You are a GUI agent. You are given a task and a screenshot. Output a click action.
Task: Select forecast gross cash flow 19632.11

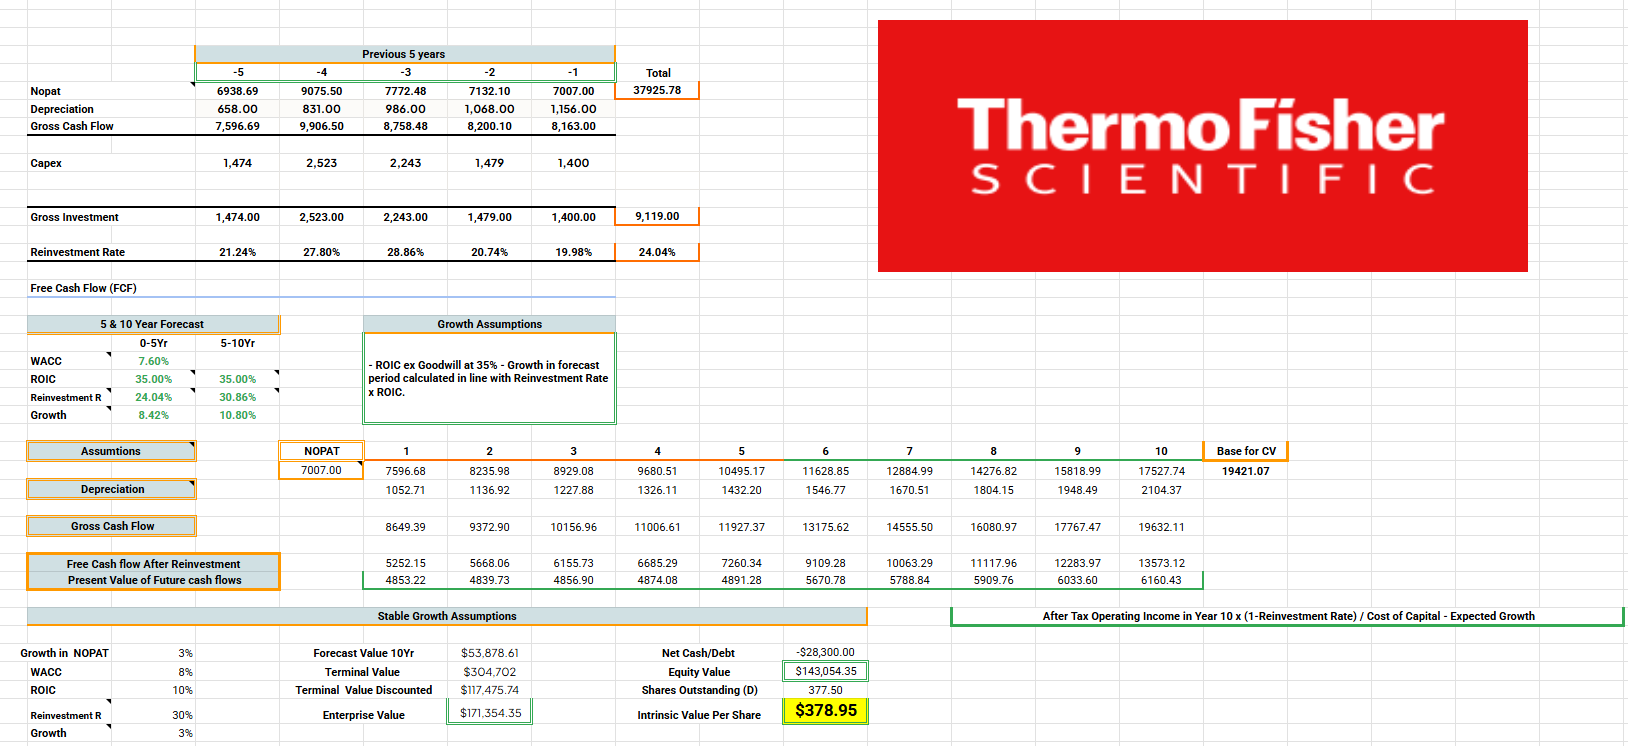click(x=1161, y=527)
